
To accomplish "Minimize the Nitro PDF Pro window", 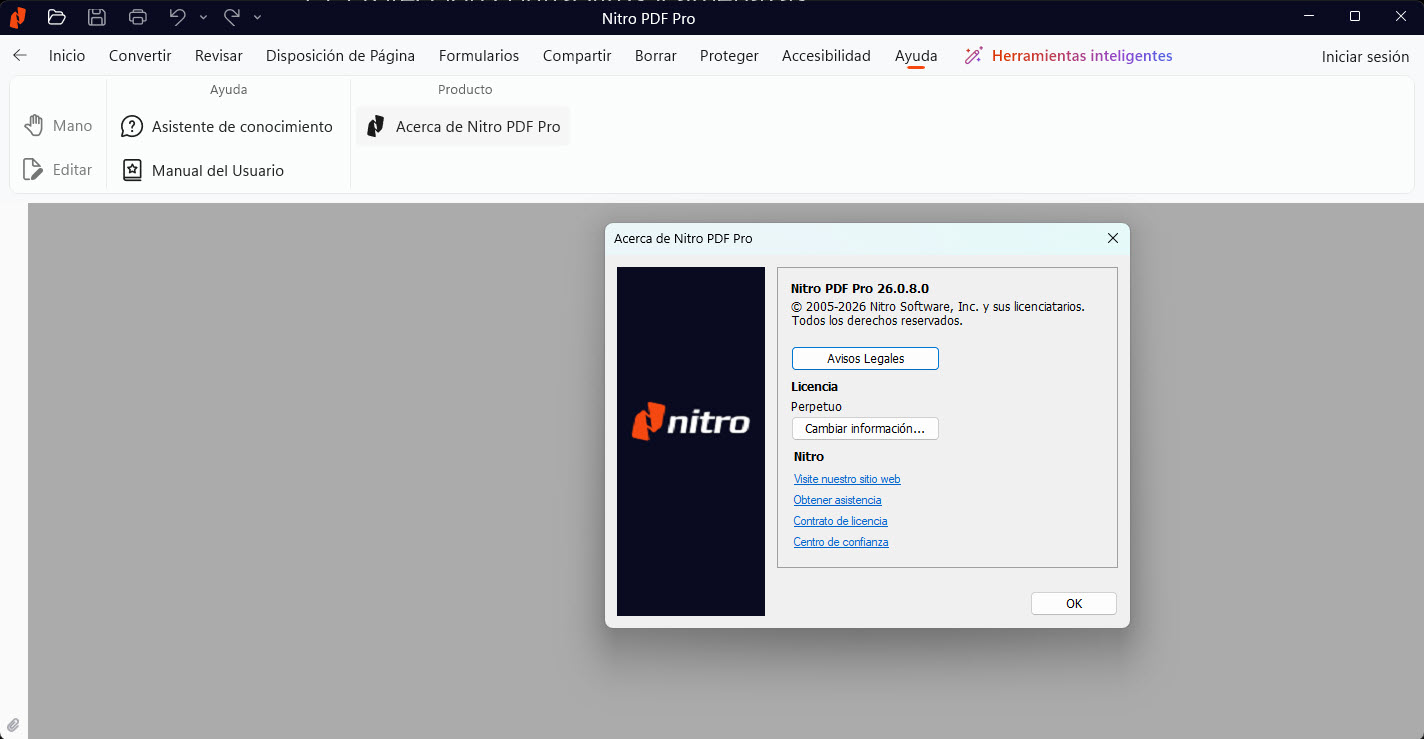I will (1309, 16).
